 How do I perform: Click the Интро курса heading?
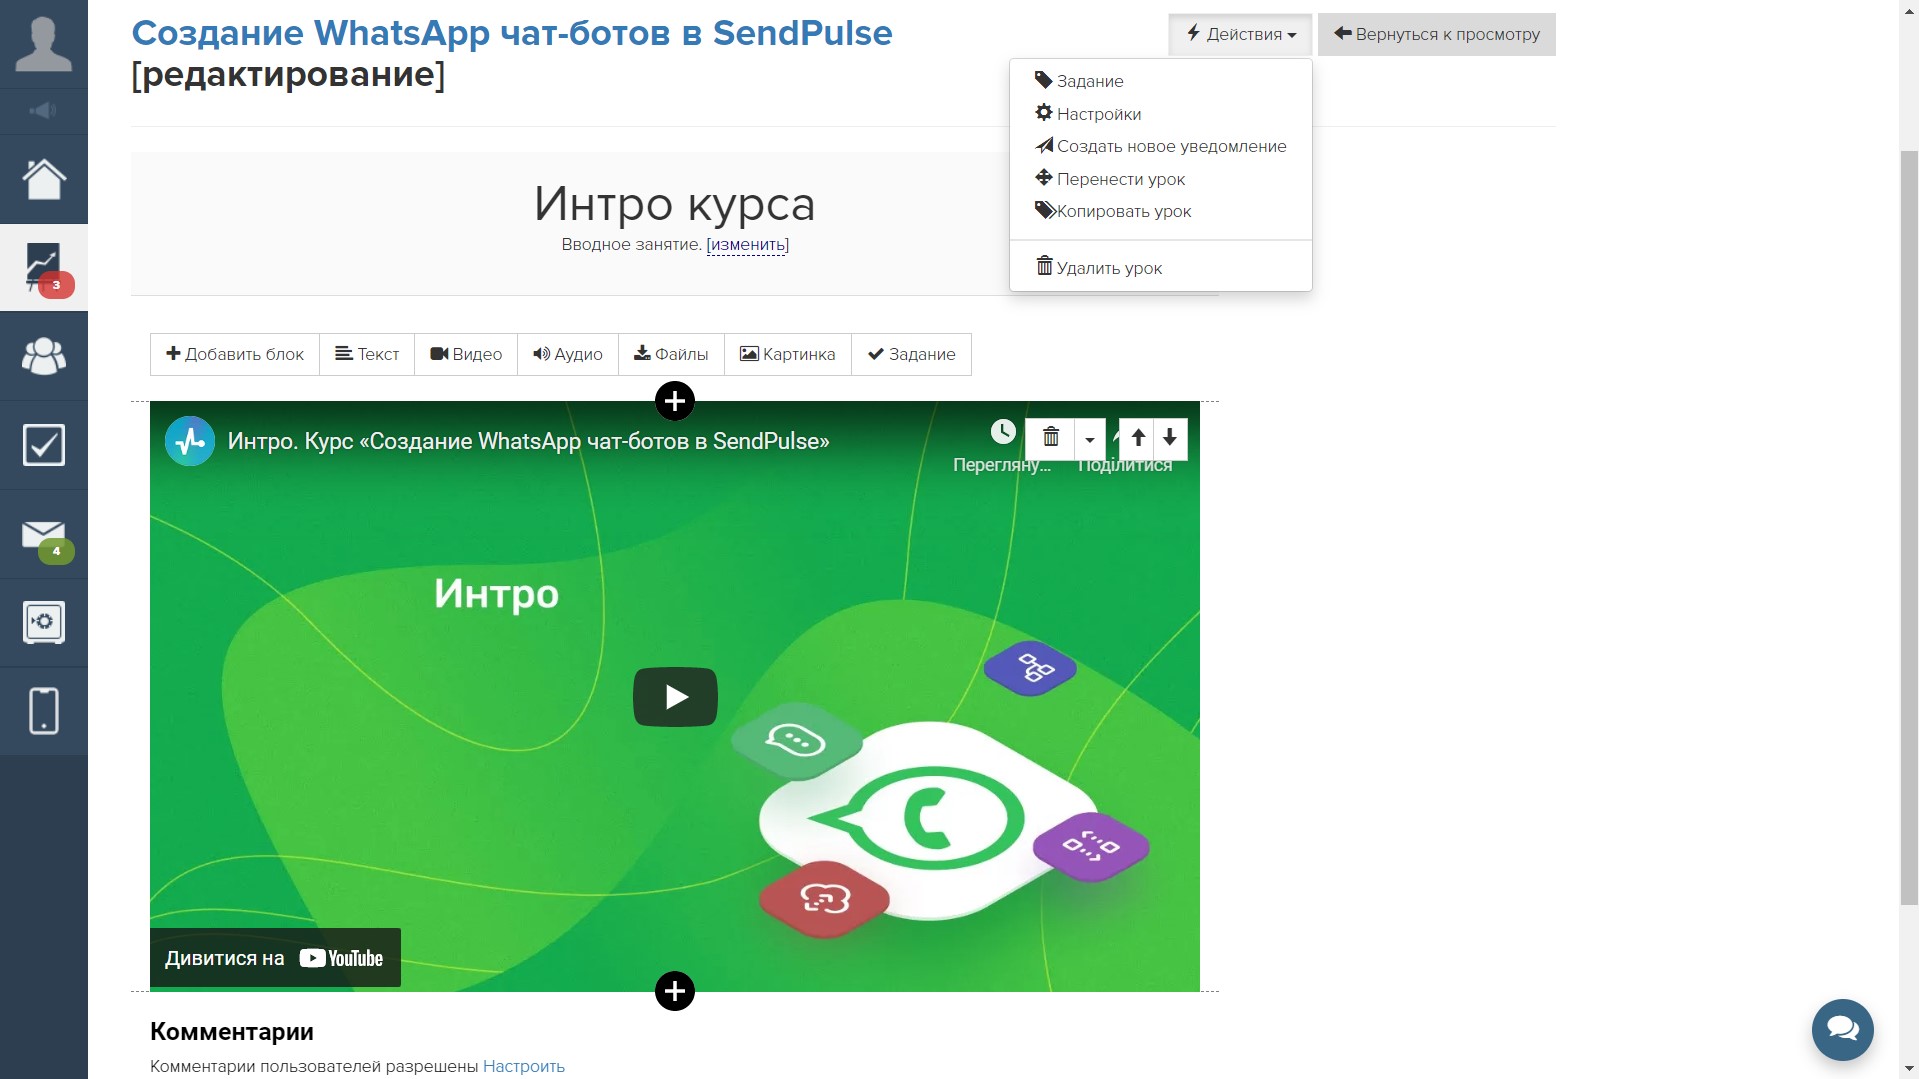point(675,204)
